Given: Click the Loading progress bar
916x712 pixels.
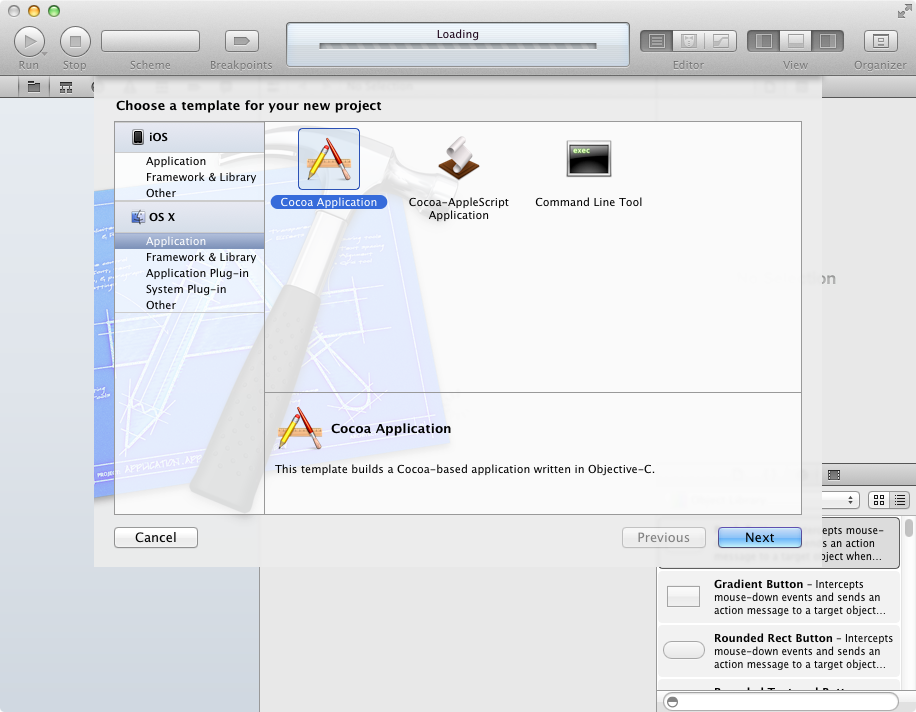Looking at the screenshot, I should coord(457,46).
